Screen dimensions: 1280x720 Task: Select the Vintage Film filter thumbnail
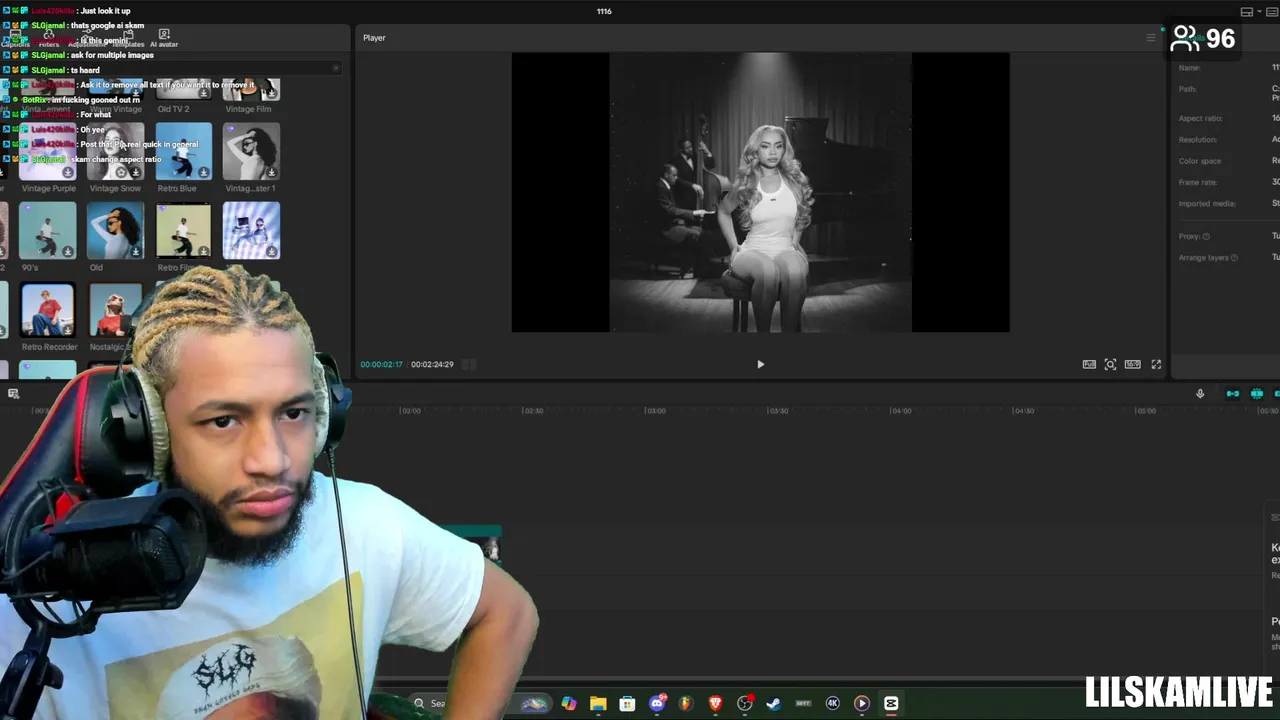(251, 90)
